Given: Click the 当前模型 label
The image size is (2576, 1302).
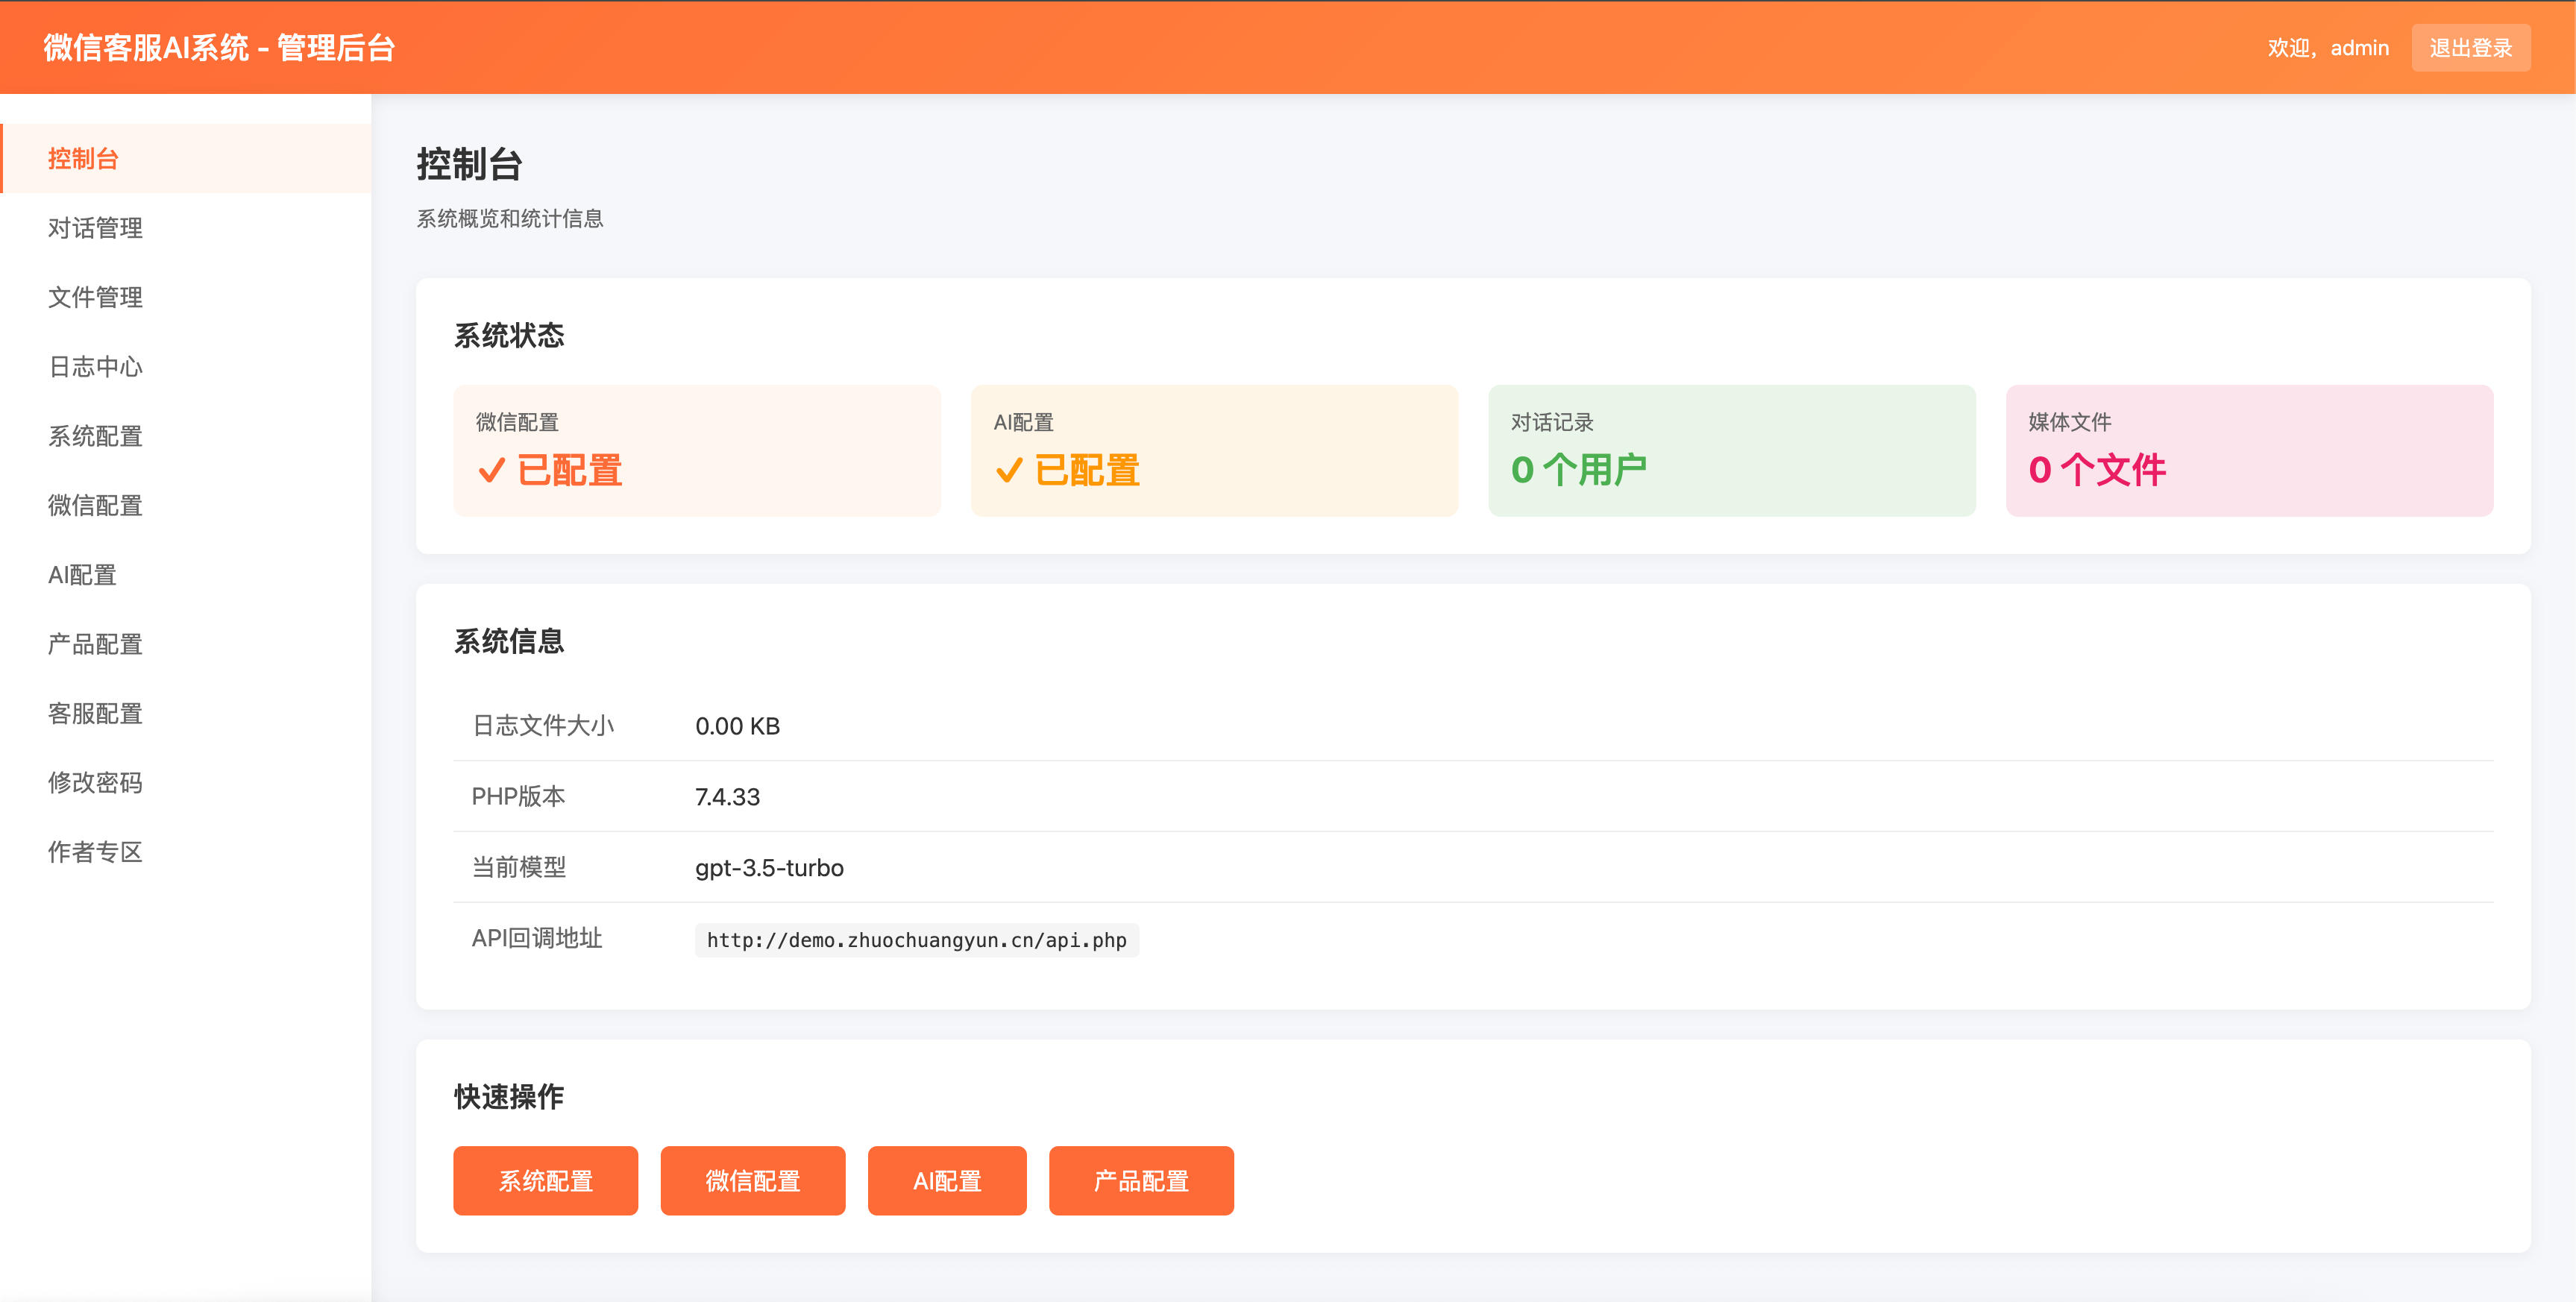Looking at the screenshot, I should point(519,867).
